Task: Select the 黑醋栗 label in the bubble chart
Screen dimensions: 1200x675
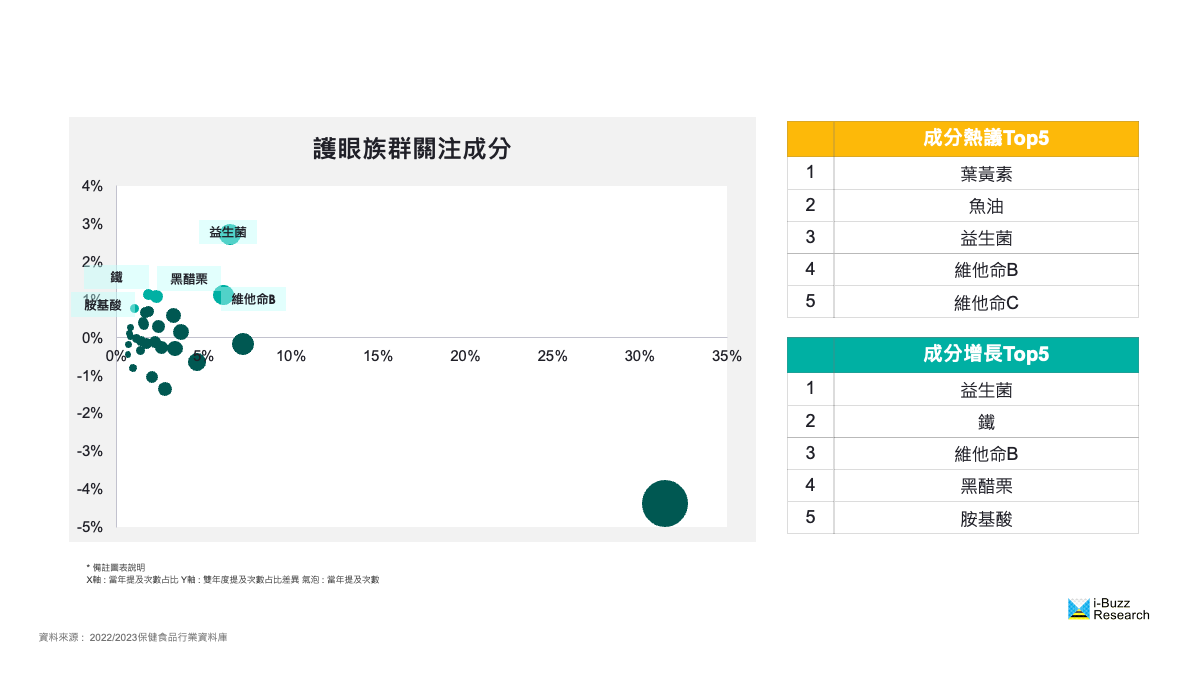Action: pos(189,279)
